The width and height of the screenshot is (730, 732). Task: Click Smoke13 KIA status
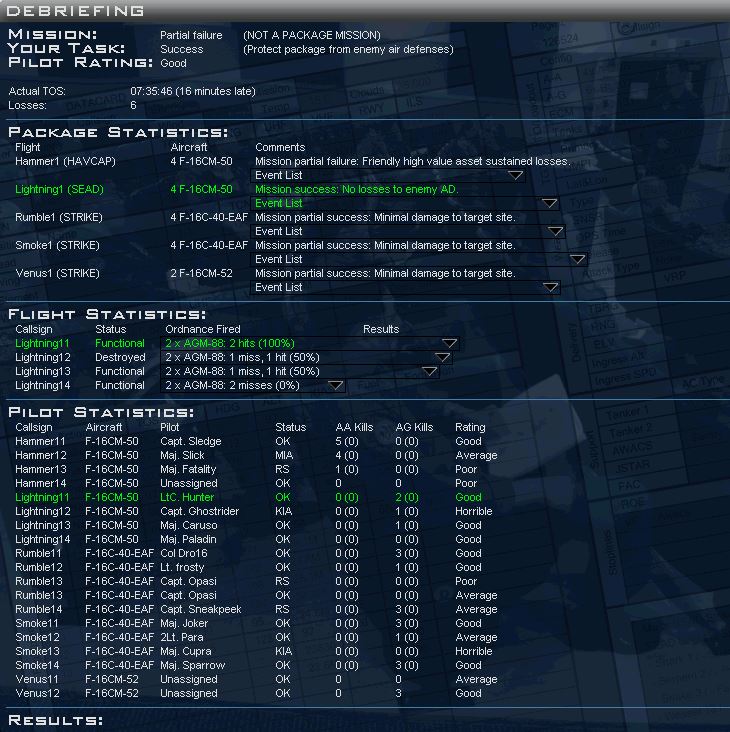pos(284,652)
